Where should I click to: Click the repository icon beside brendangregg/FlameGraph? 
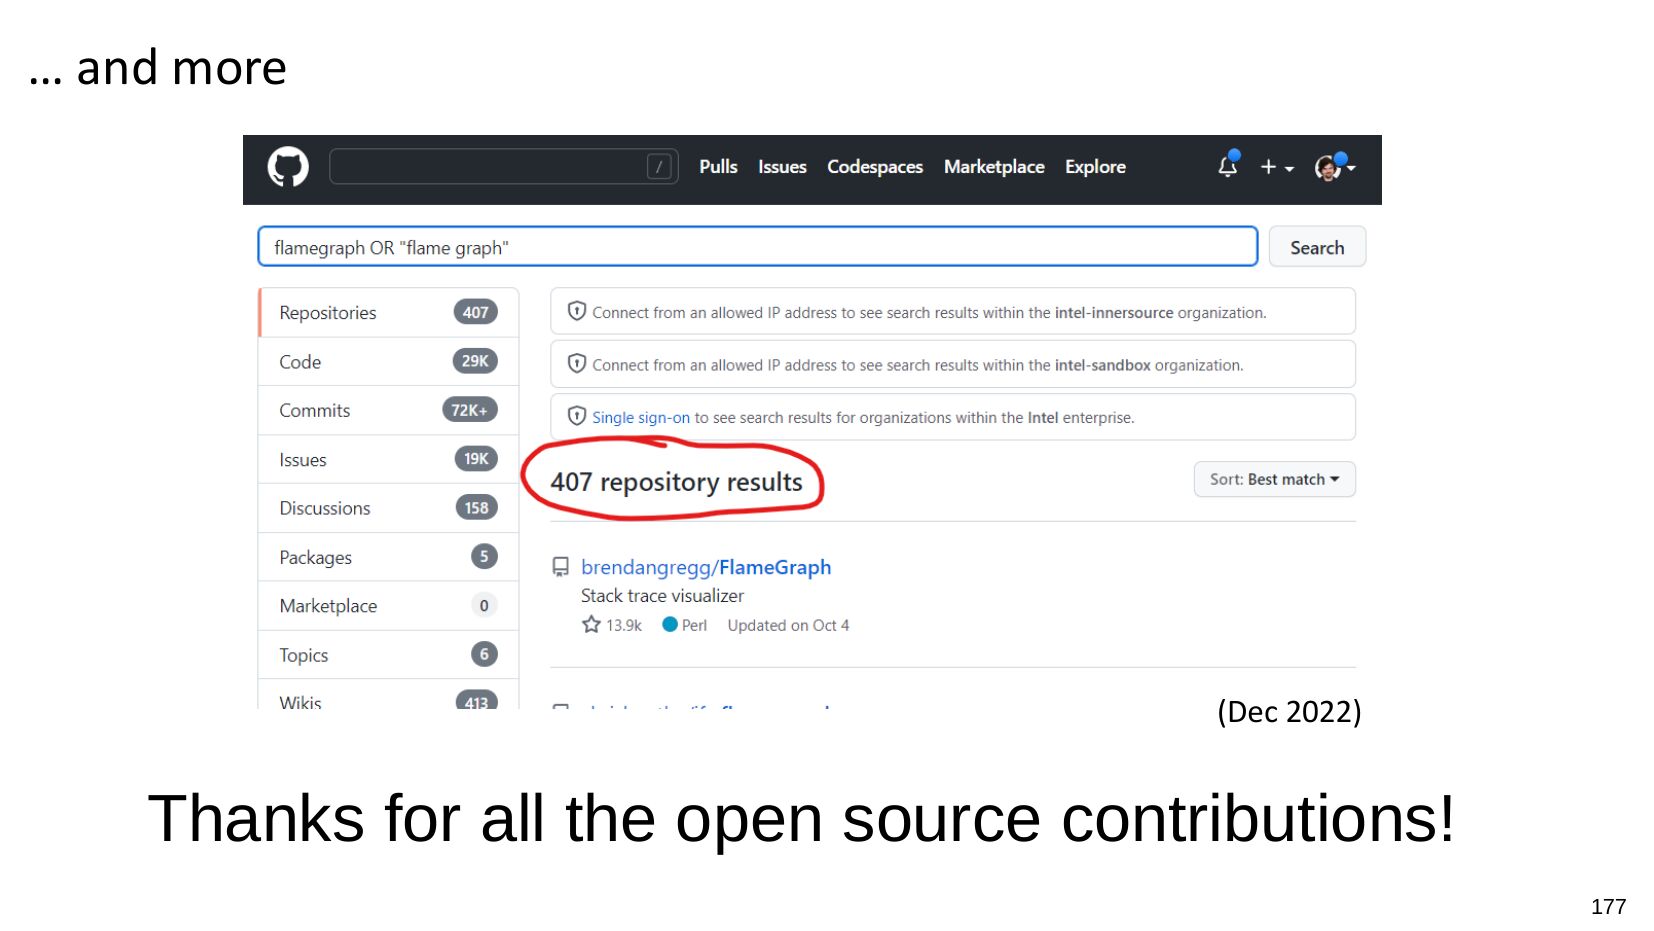pos(561,567)
